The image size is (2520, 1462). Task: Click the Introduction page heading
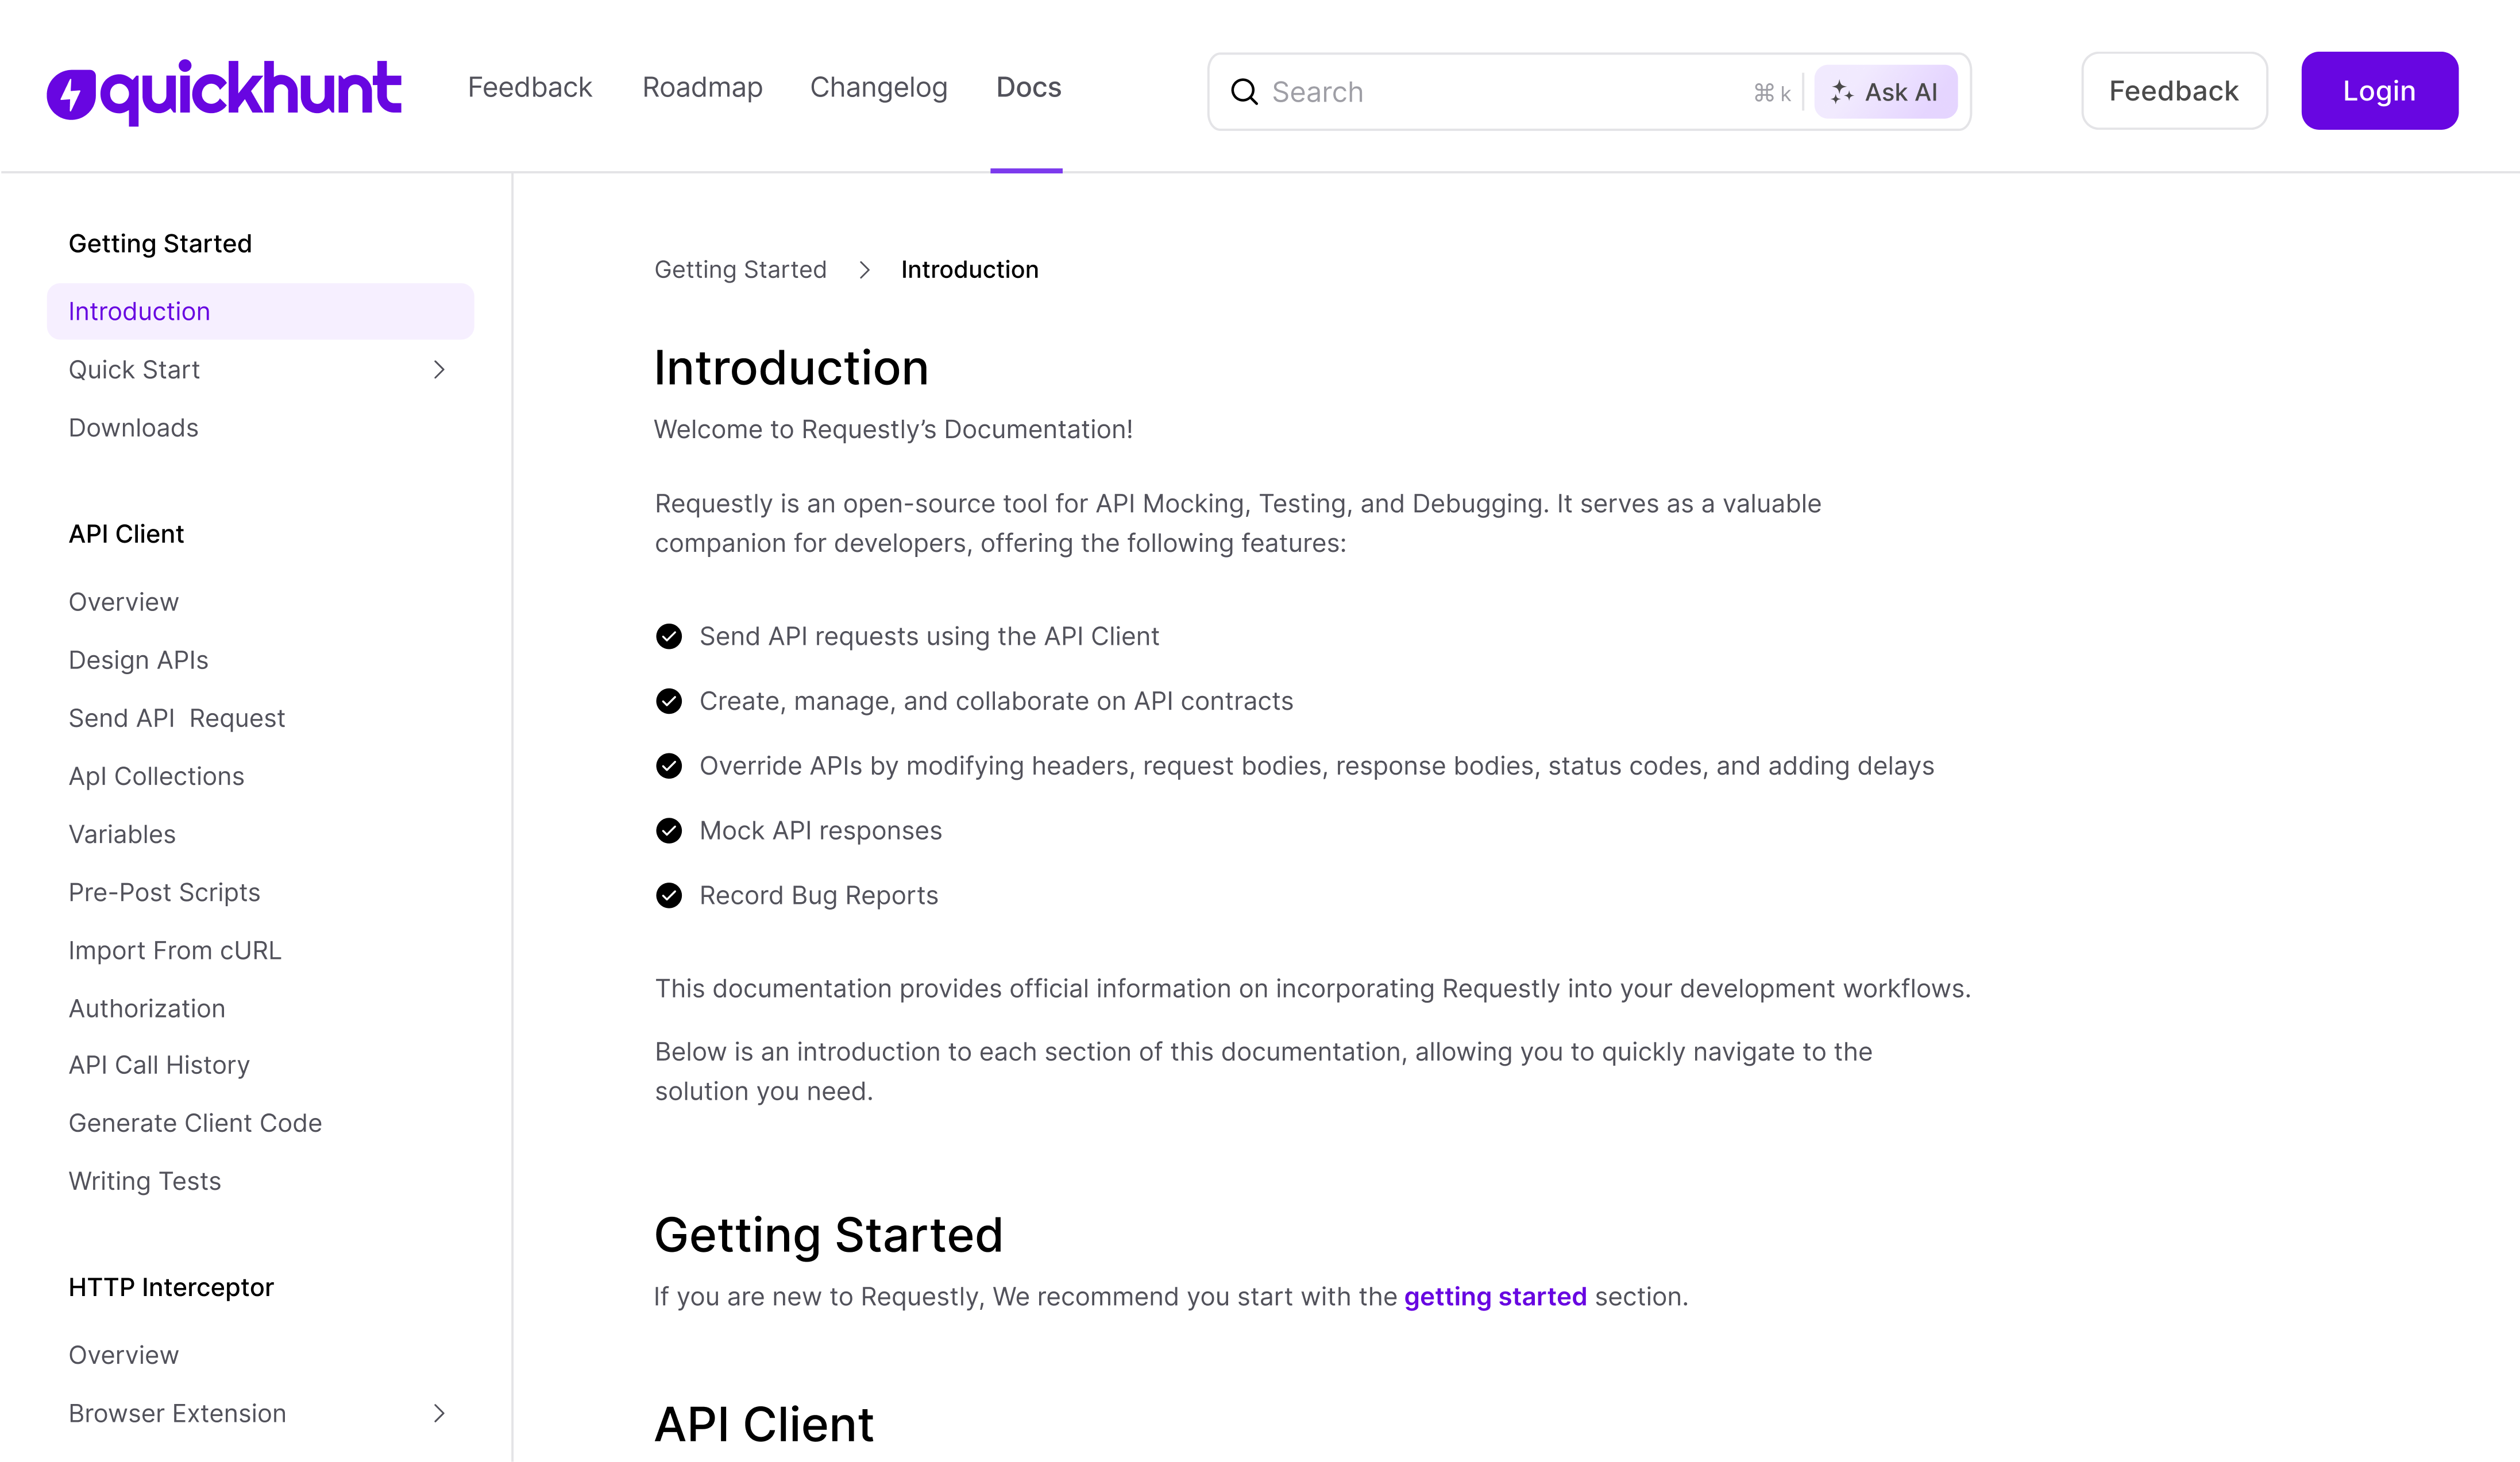pyautogui.click(x=791, y=369)
